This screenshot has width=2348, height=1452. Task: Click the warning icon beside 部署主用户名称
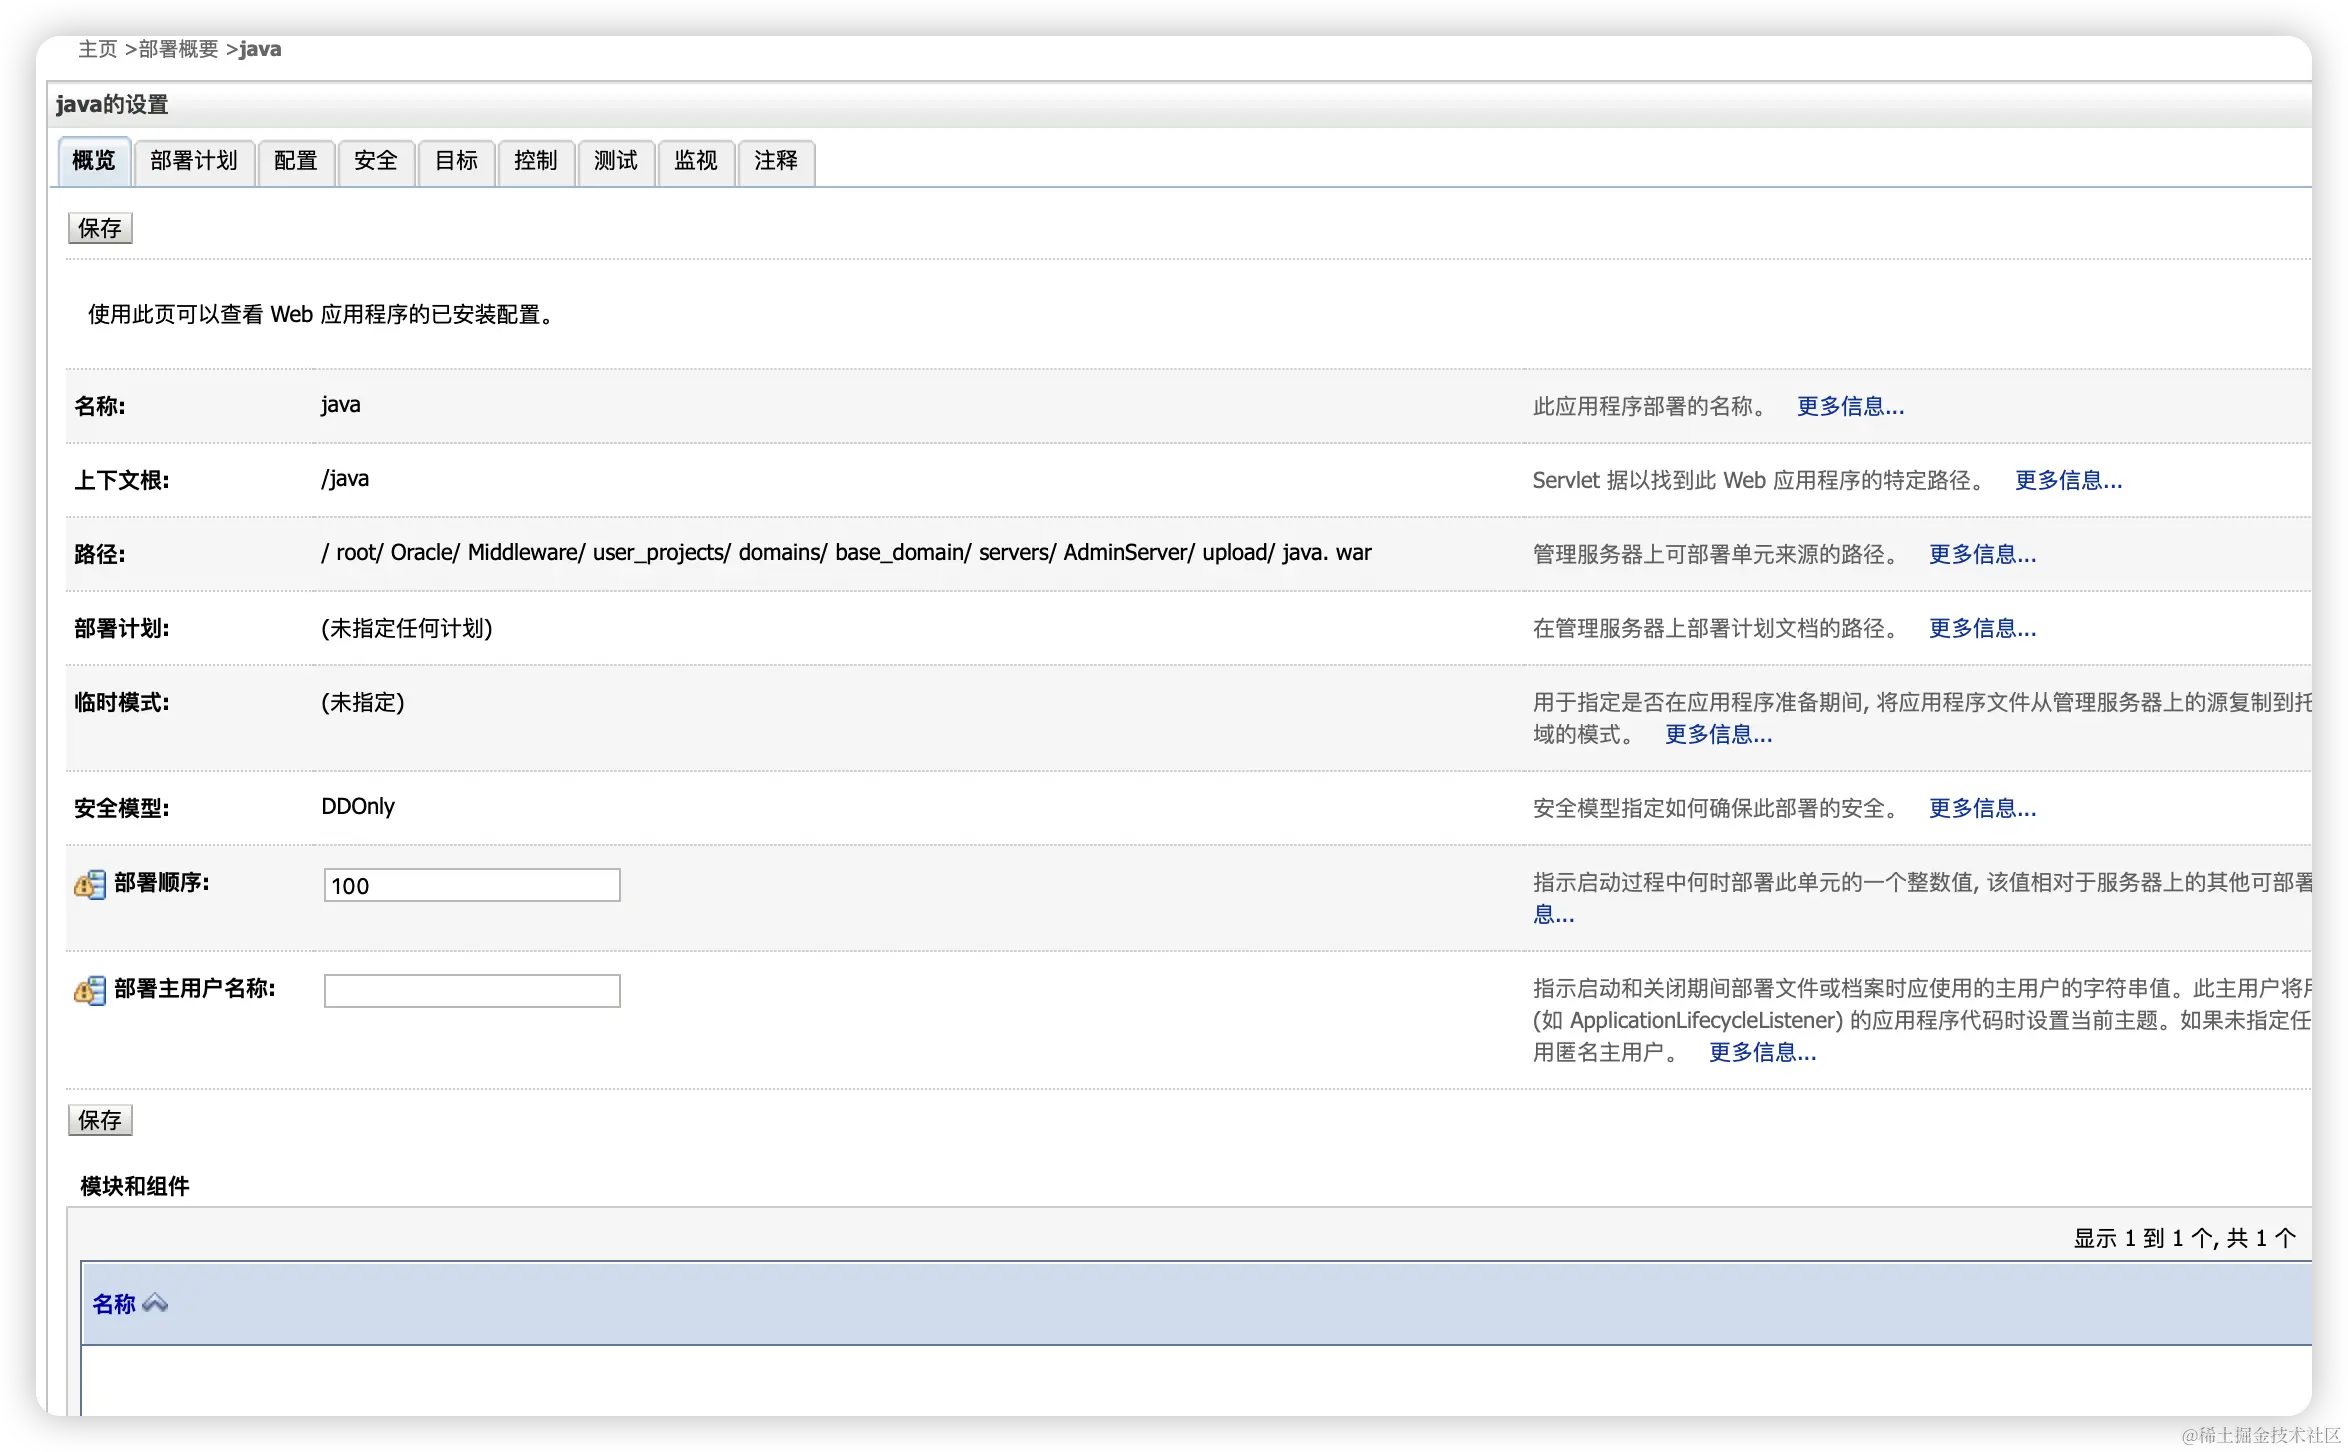coord(89,990)
